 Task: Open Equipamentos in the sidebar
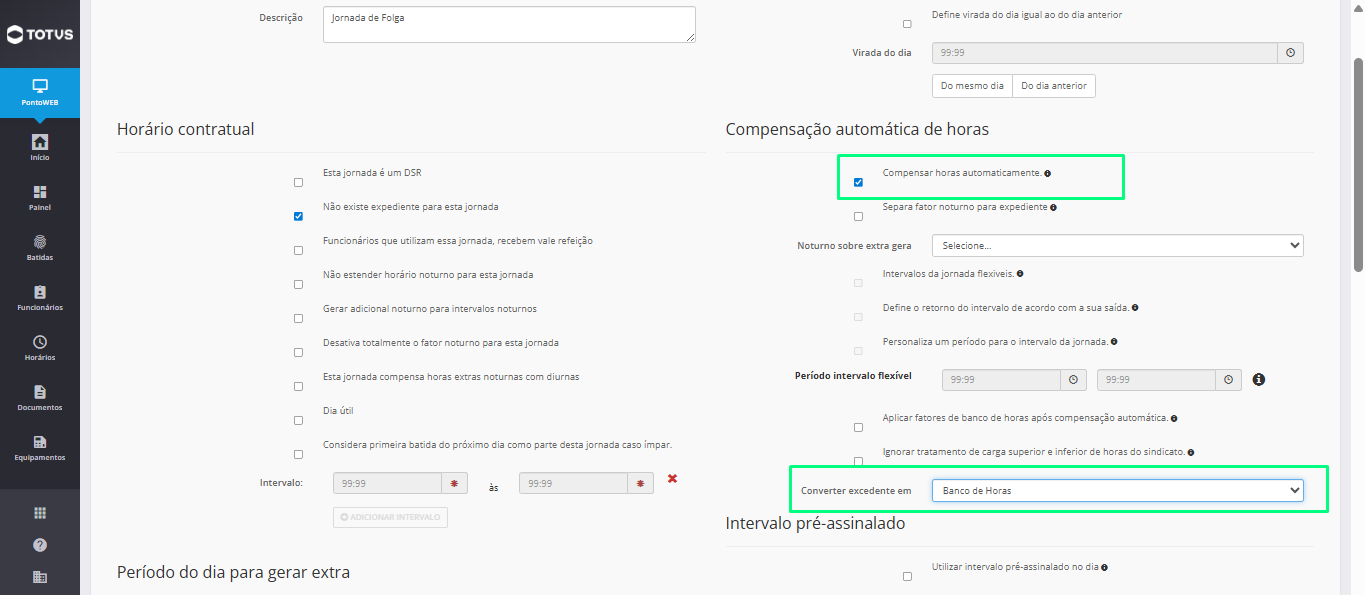coord(40,448)
